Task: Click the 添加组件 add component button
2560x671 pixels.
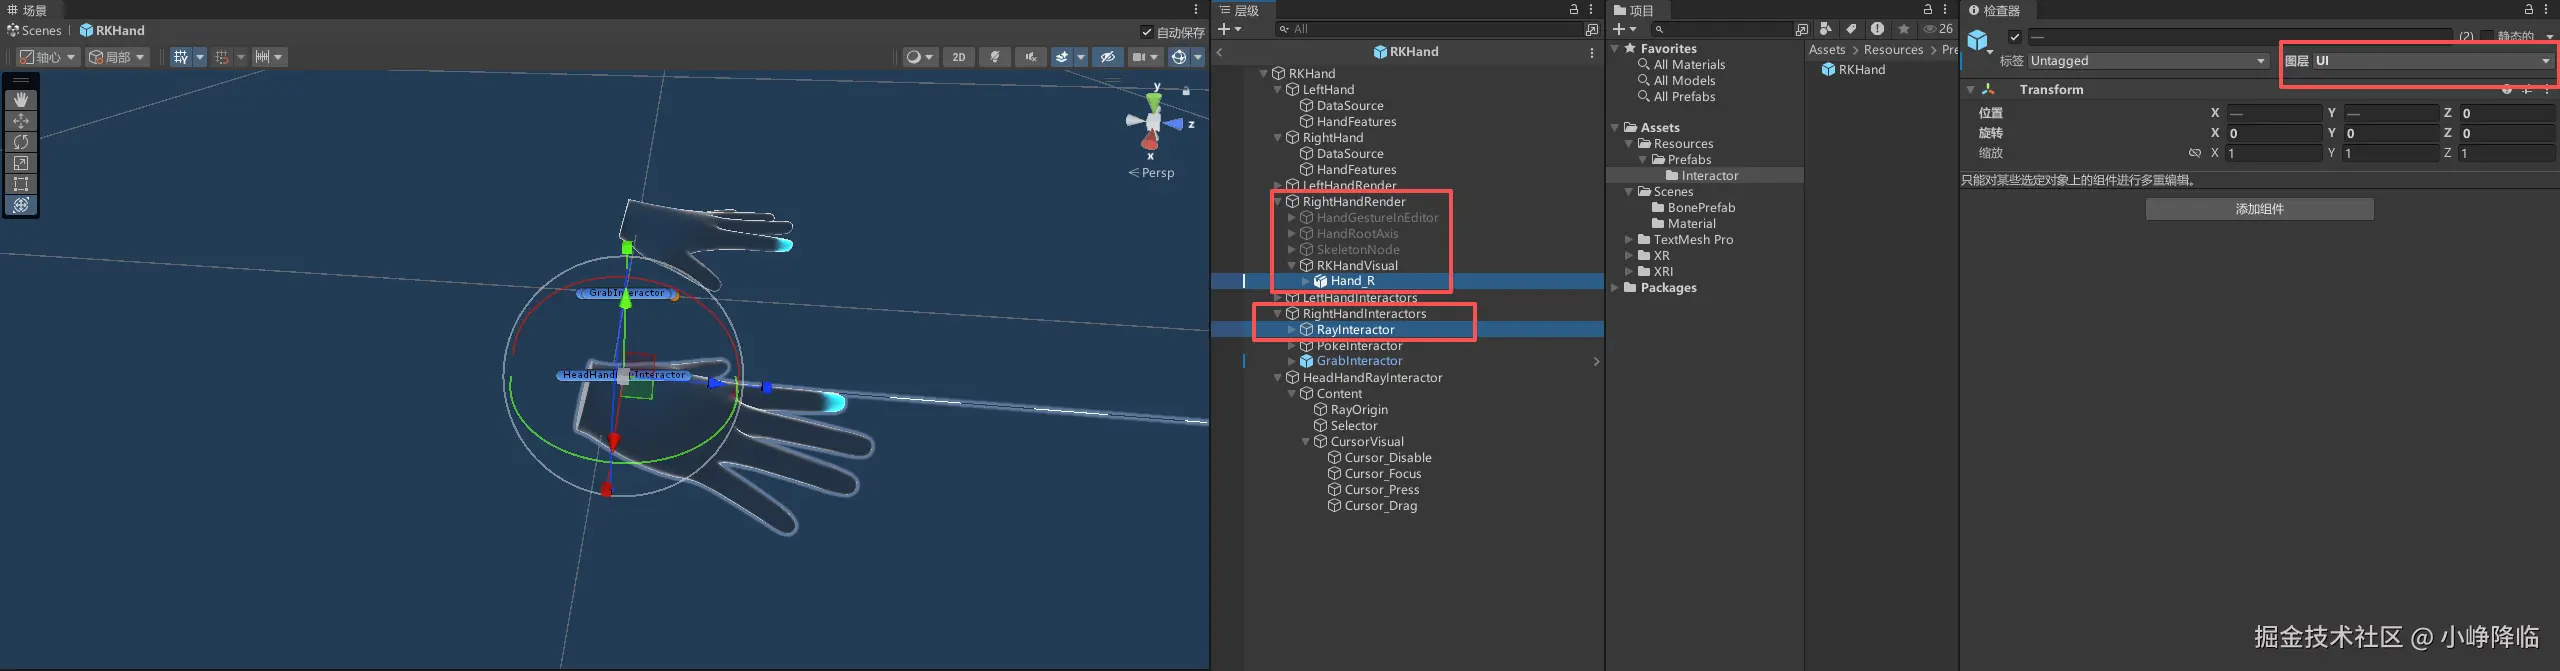Action: pos(2259,209)
